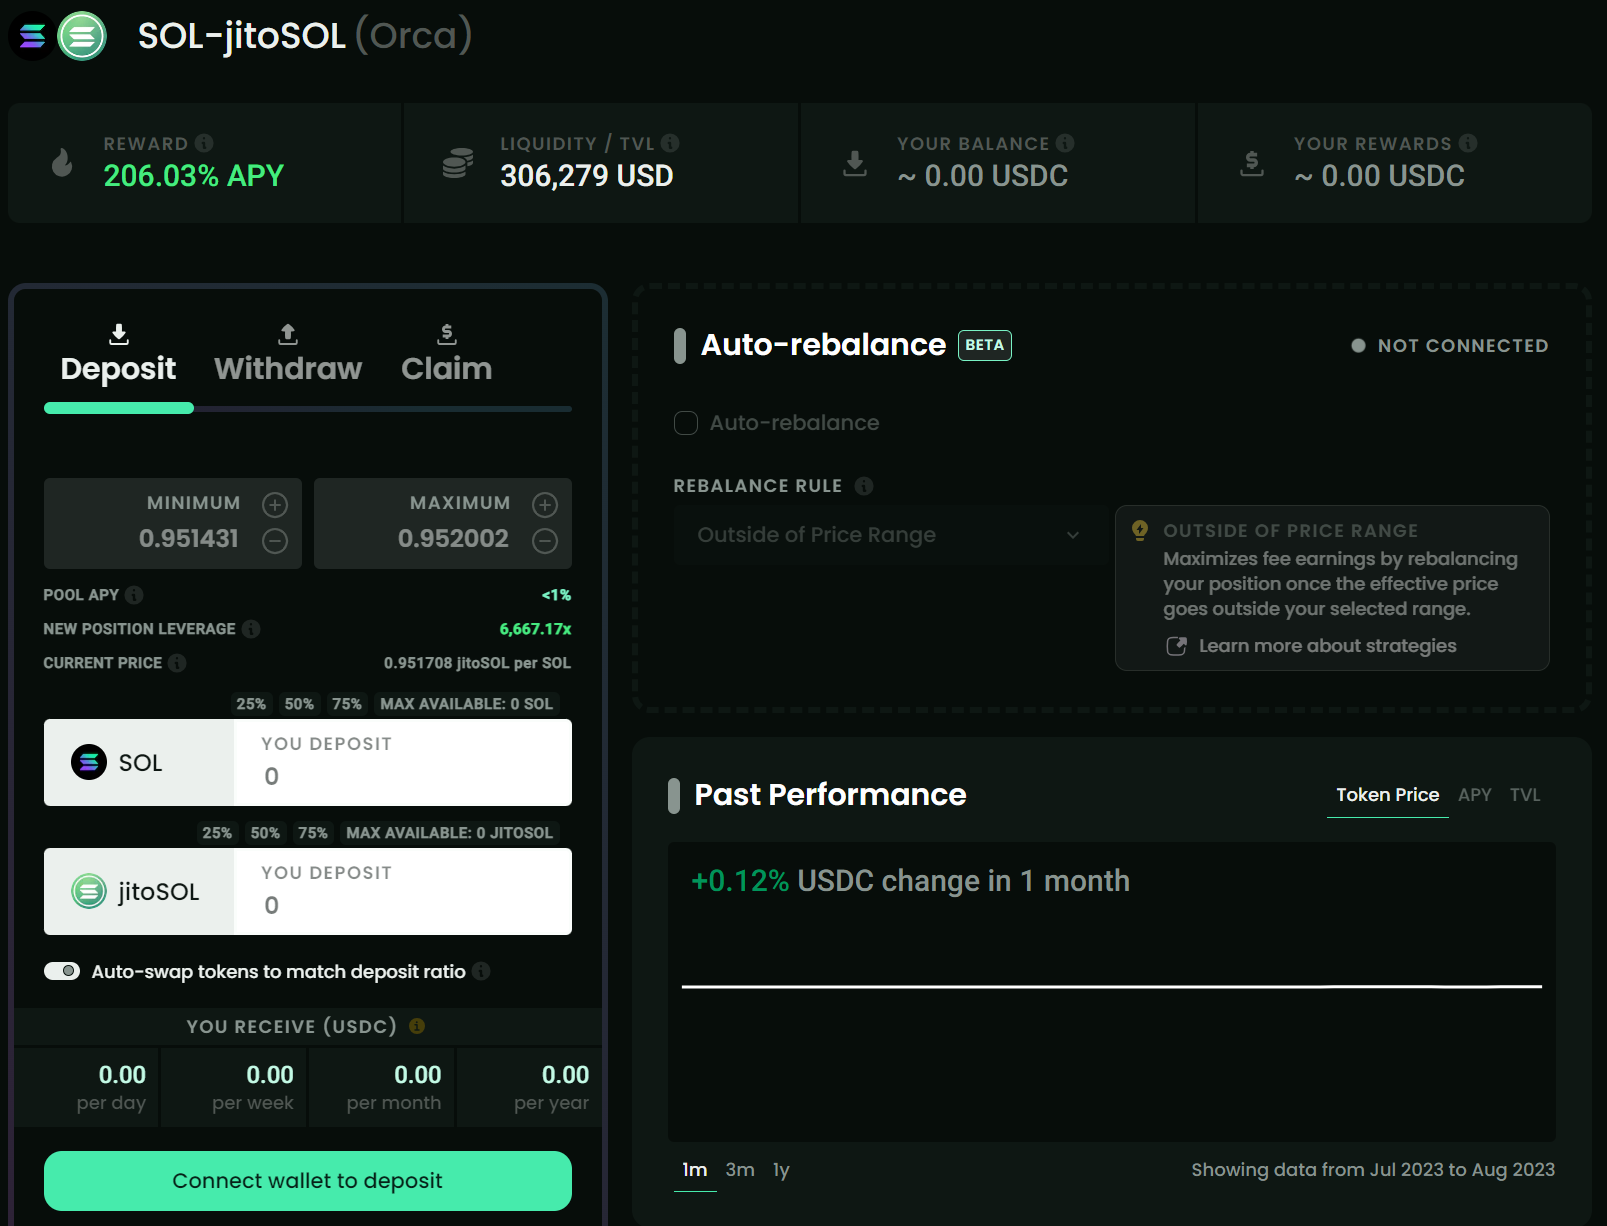Increase the Minimum price with plus icon
Viewport: 1607px width, 1226px height.
275,505
